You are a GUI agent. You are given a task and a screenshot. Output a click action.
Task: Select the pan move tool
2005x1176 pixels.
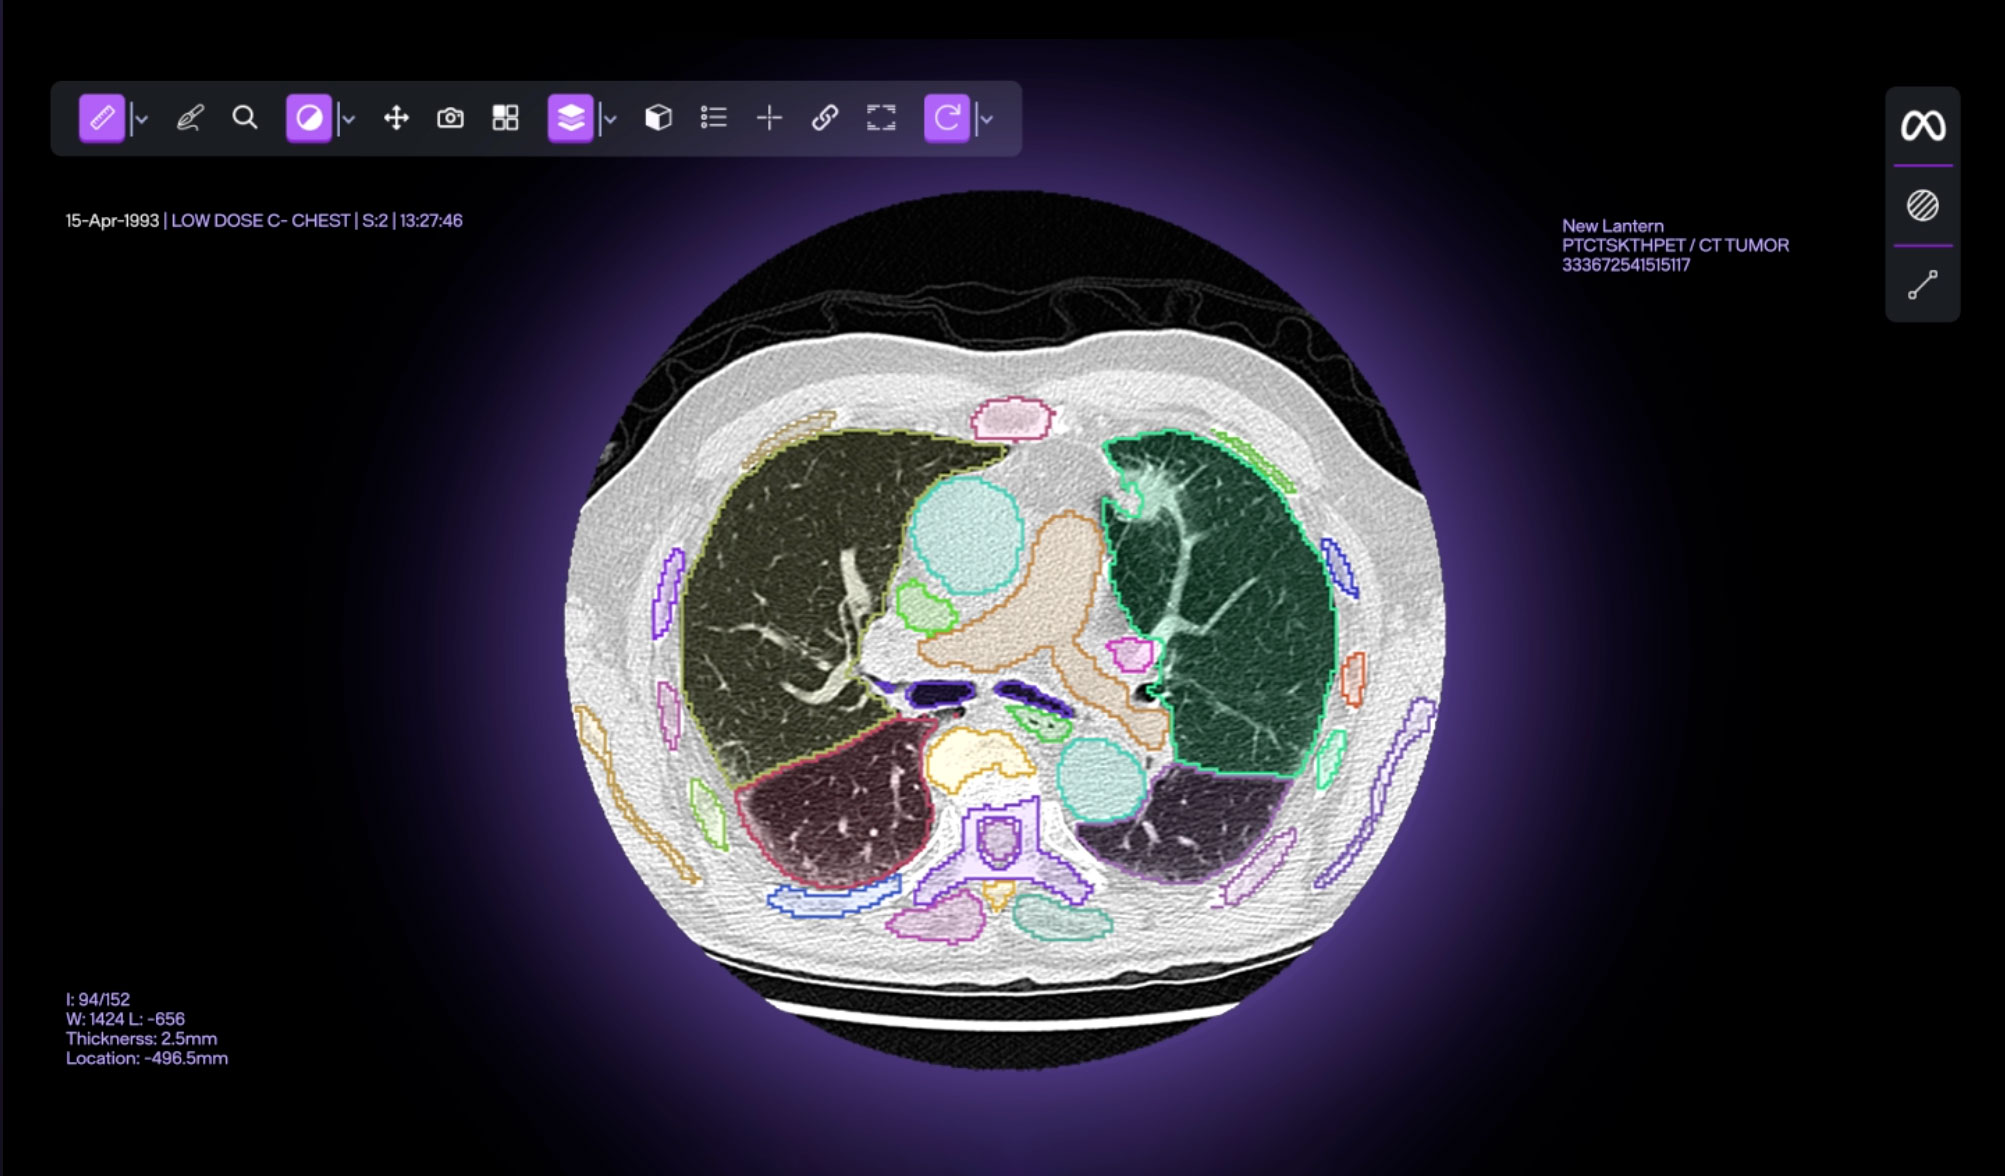point(396,119)
